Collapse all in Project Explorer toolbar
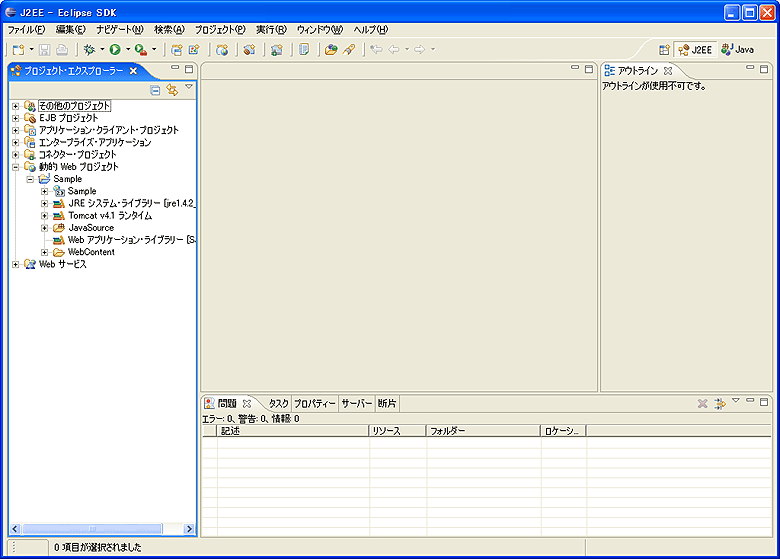Image resolution: width=780 pixels, height=559 pixels. pyautogui.click(x=155, y=90)
